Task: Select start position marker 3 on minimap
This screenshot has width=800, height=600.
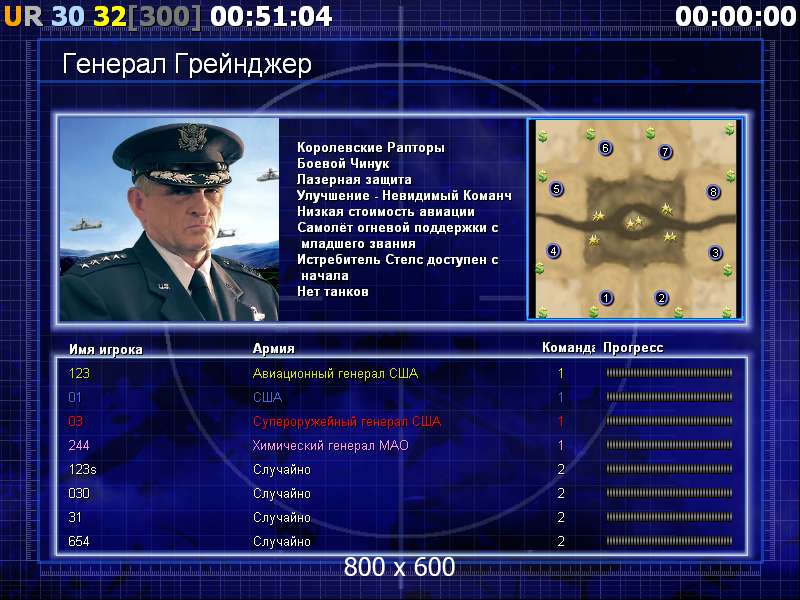Action: coord(715,253)
